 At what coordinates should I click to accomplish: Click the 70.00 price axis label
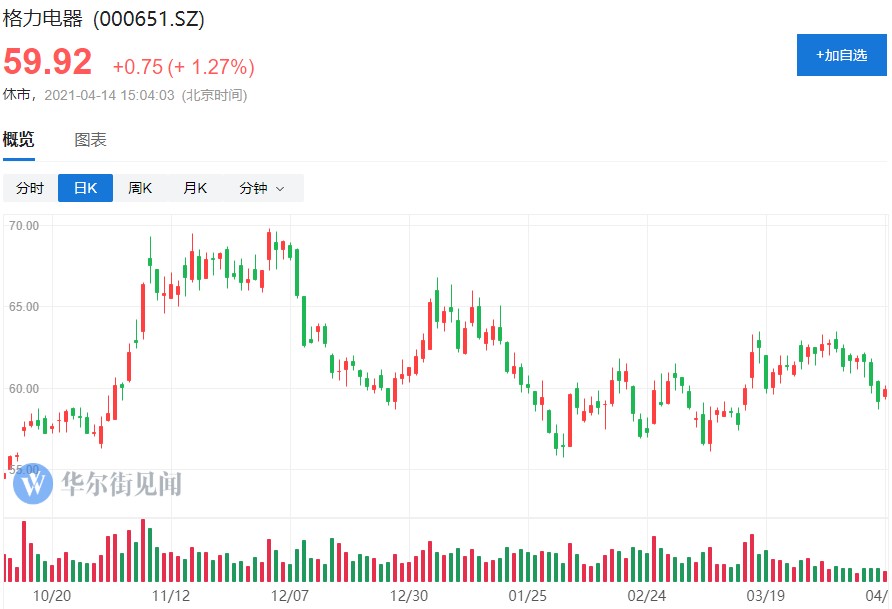[23, 226]
